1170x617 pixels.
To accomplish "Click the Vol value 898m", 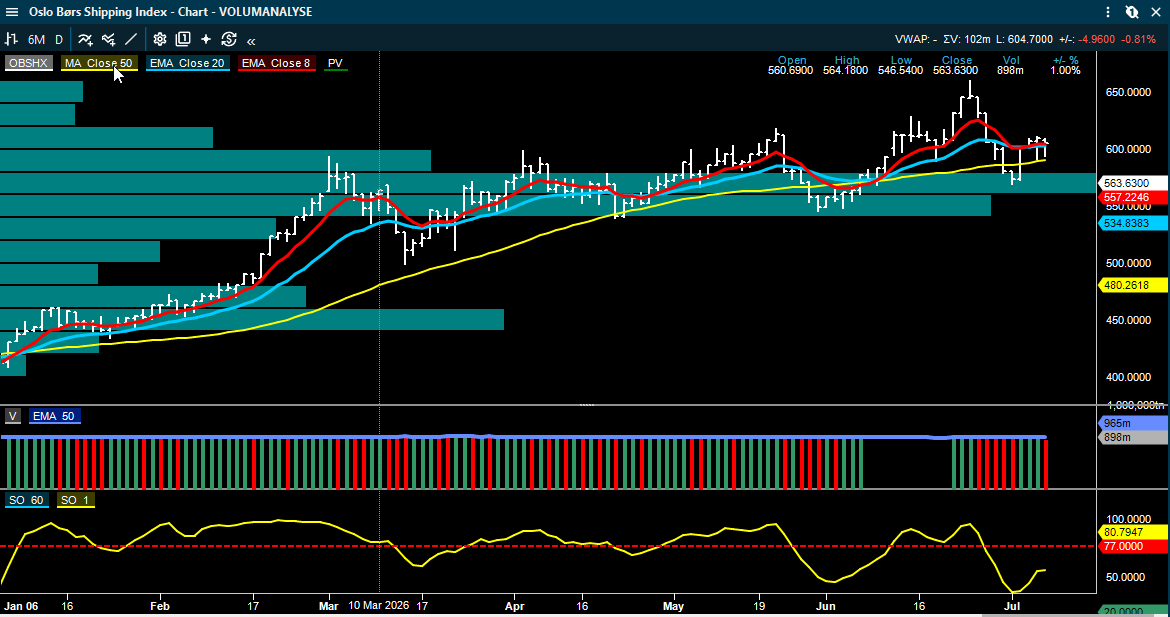I will [1010, 70].
